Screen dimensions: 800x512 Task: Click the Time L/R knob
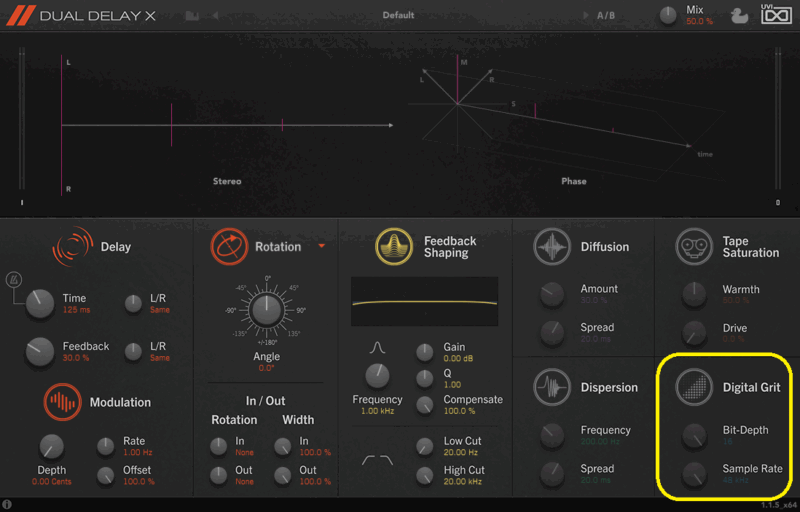(133, 304)
